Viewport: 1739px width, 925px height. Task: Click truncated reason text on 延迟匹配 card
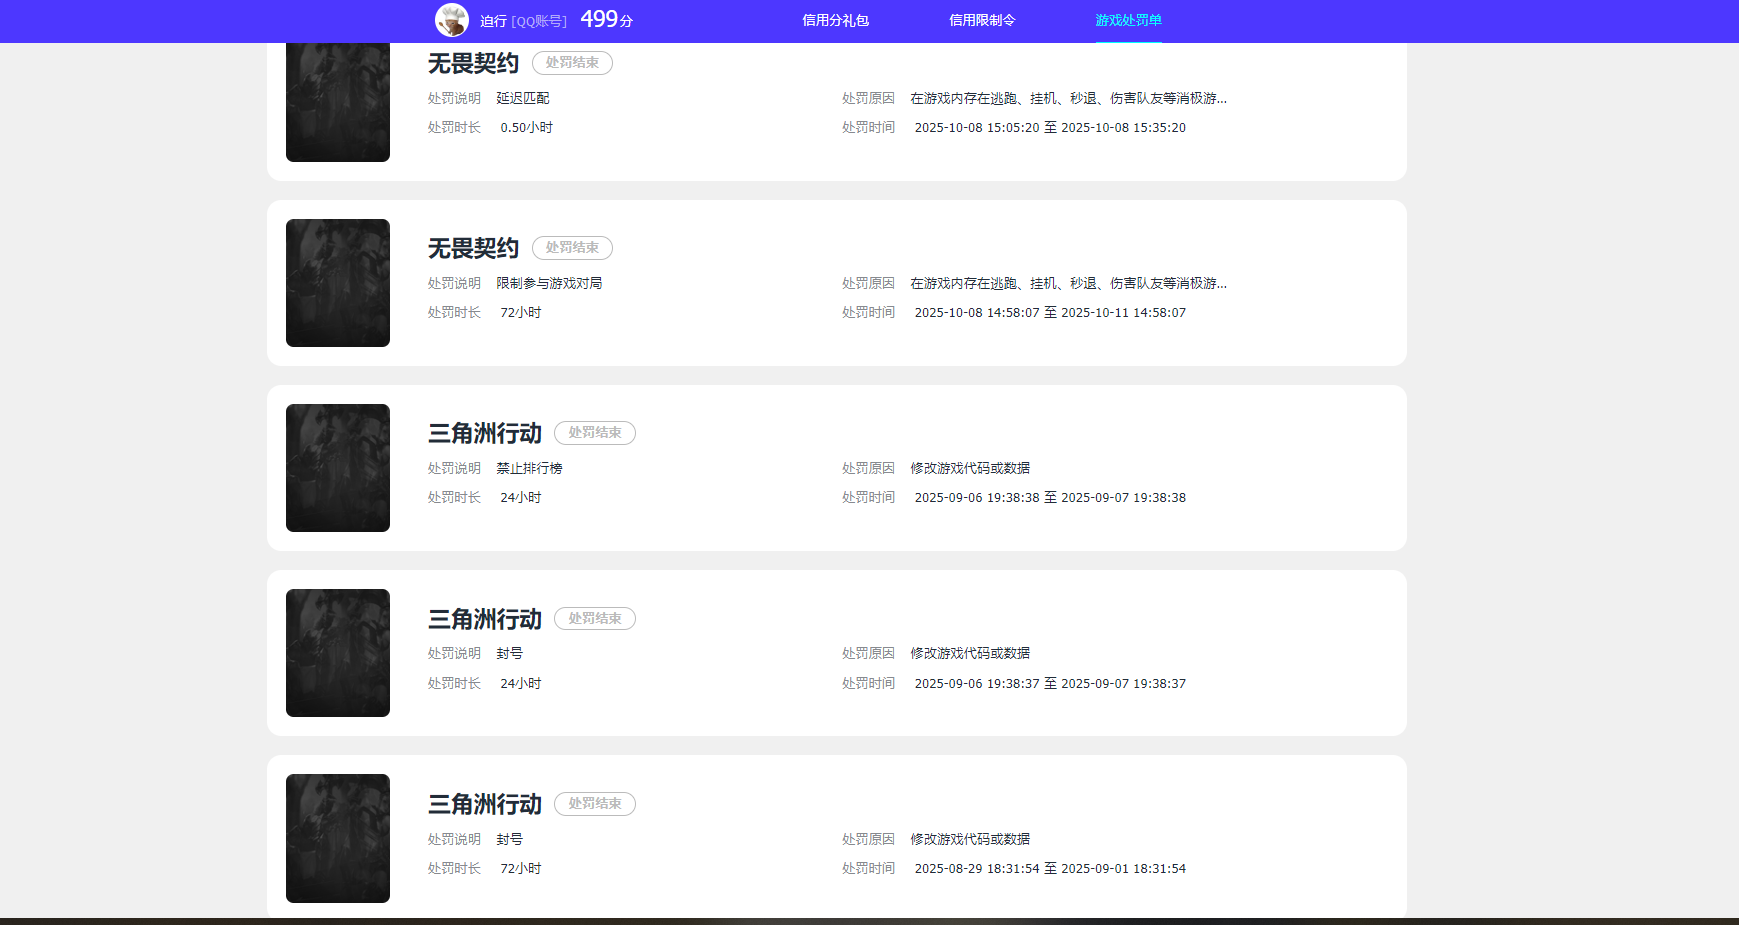pos(1068,98)
